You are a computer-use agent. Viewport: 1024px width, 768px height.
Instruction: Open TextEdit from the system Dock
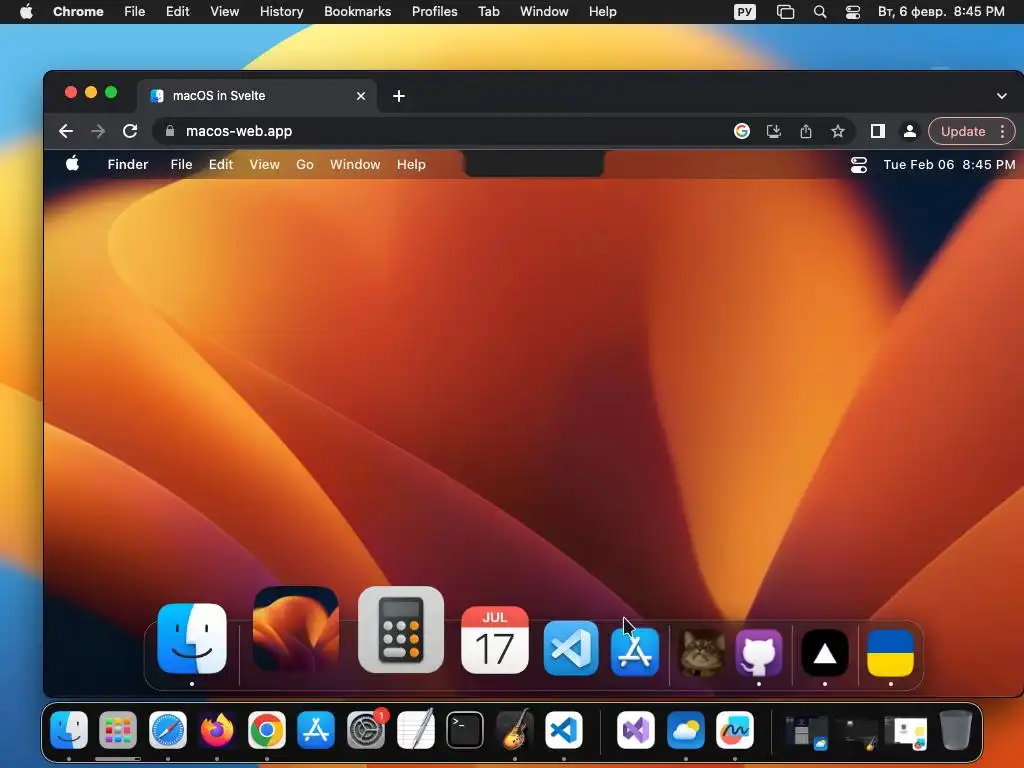click(x=416, y=729)
